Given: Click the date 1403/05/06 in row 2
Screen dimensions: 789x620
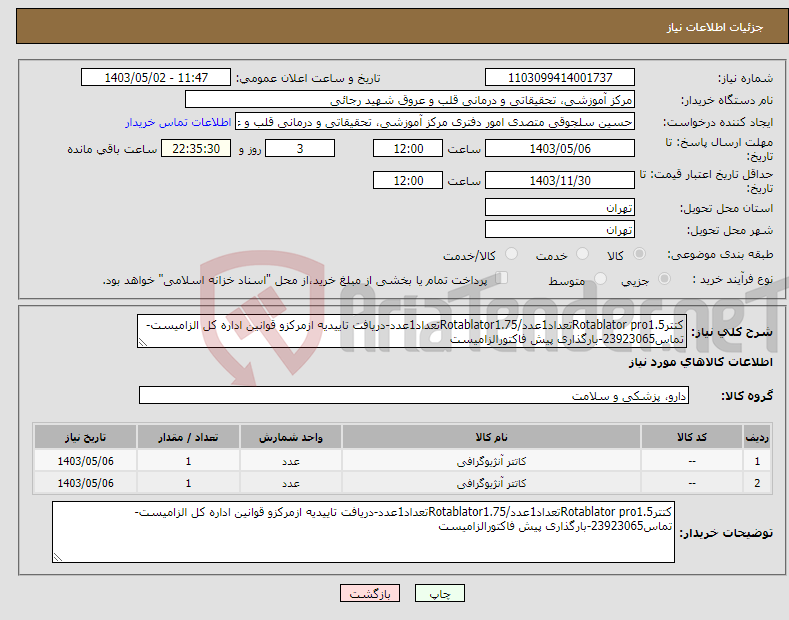Looking at the screenshot, I should (x=86, y=483).
